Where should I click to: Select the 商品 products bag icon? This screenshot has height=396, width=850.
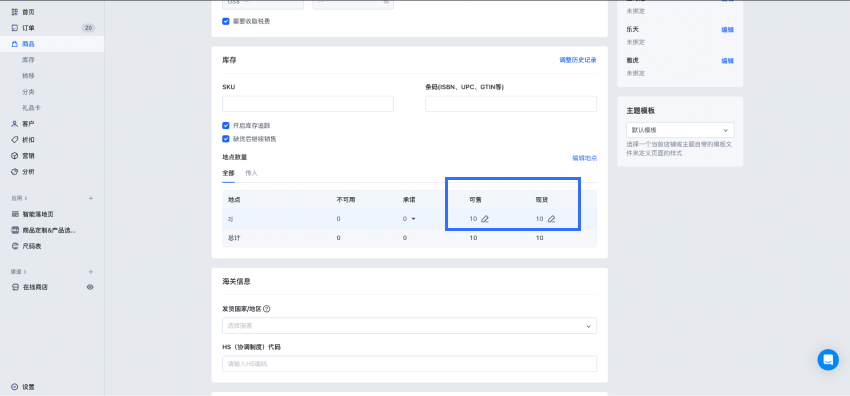(x=15, y=44)
